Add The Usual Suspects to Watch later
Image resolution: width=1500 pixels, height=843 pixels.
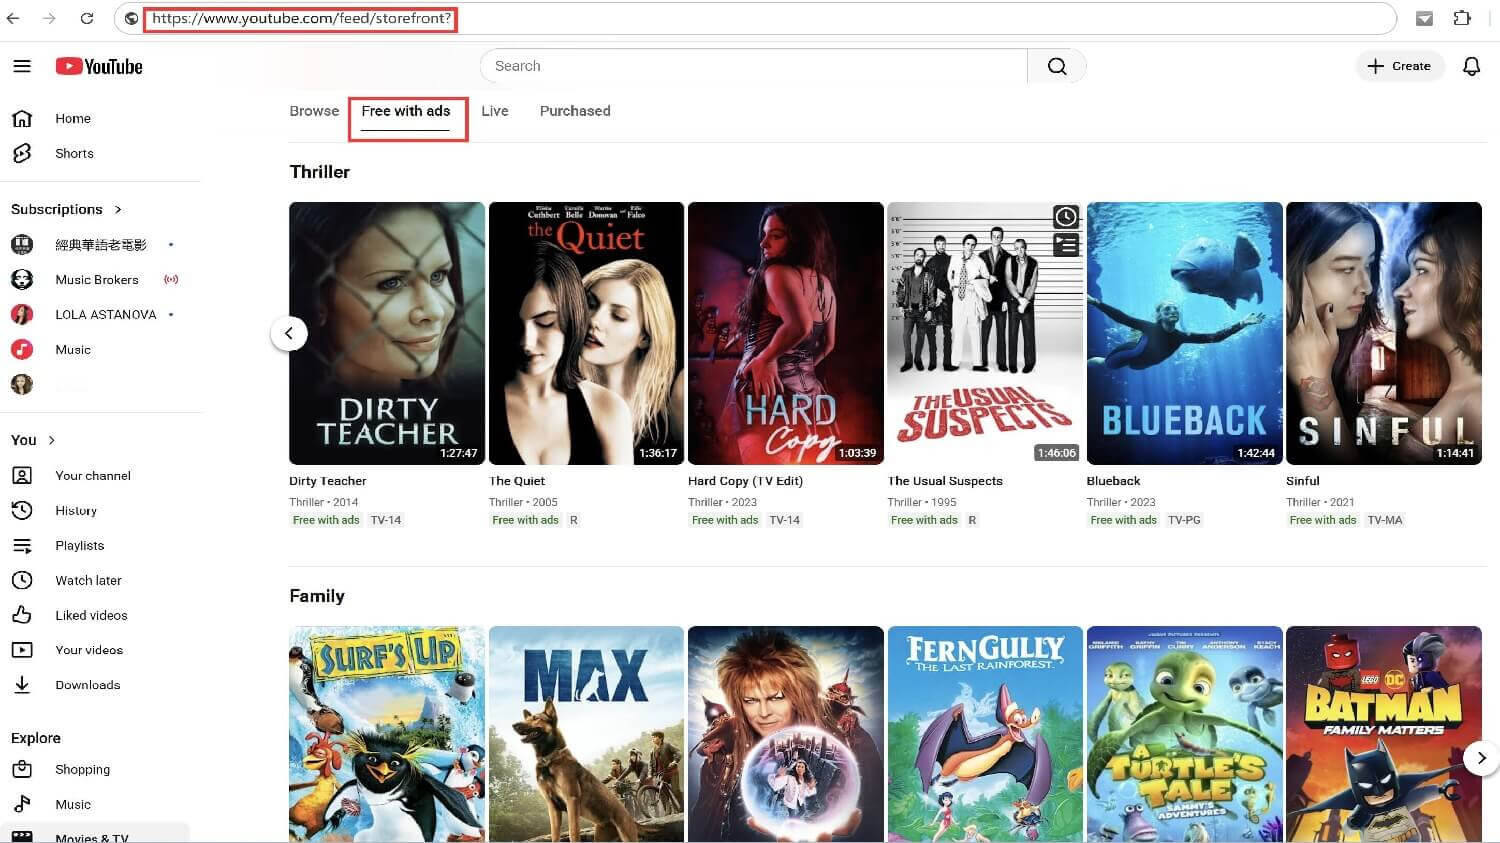pos(1066,217)
